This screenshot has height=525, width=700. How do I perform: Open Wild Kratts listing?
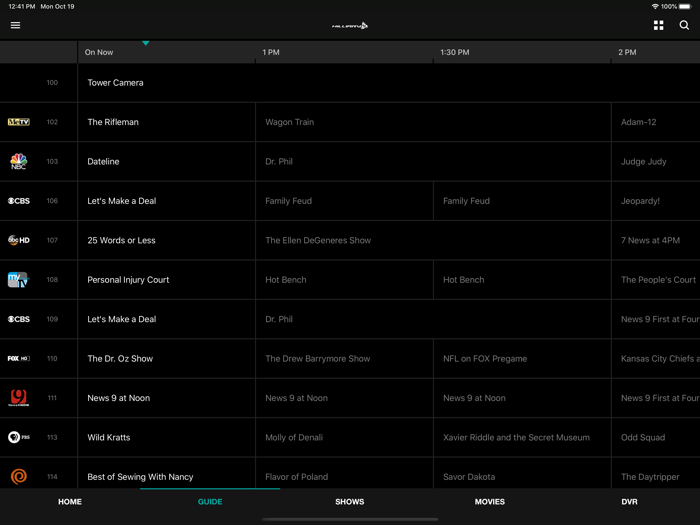[x=167, y=437]
